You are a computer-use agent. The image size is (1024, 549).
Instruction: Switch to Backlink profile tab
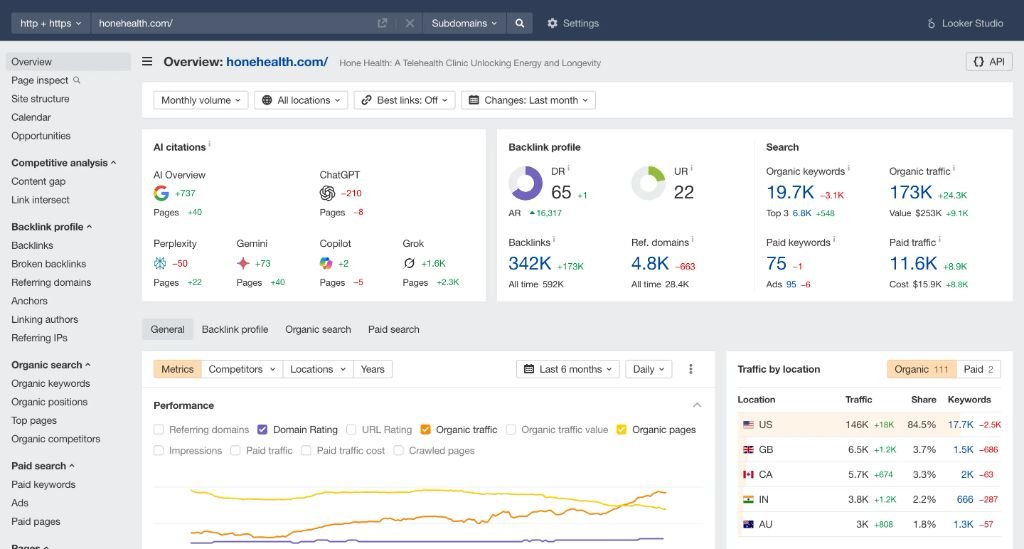pos(235,330)
